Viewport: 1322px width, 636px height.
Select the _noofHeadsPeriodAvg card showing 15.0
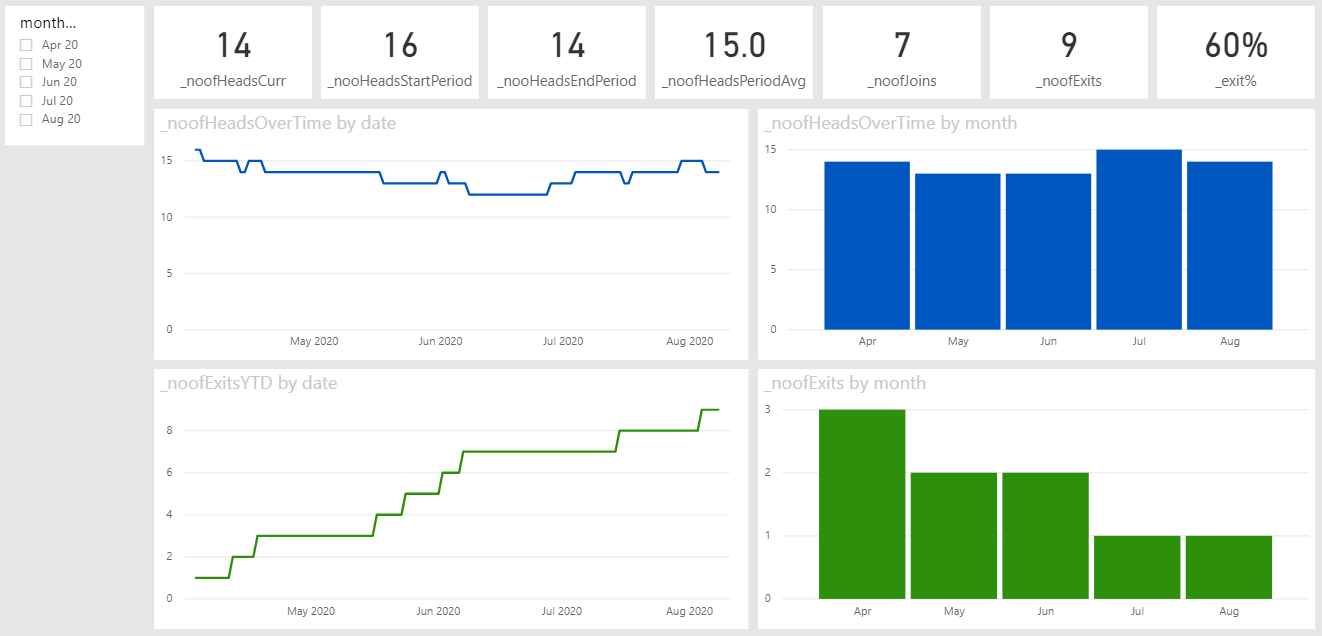pos(734,53)
